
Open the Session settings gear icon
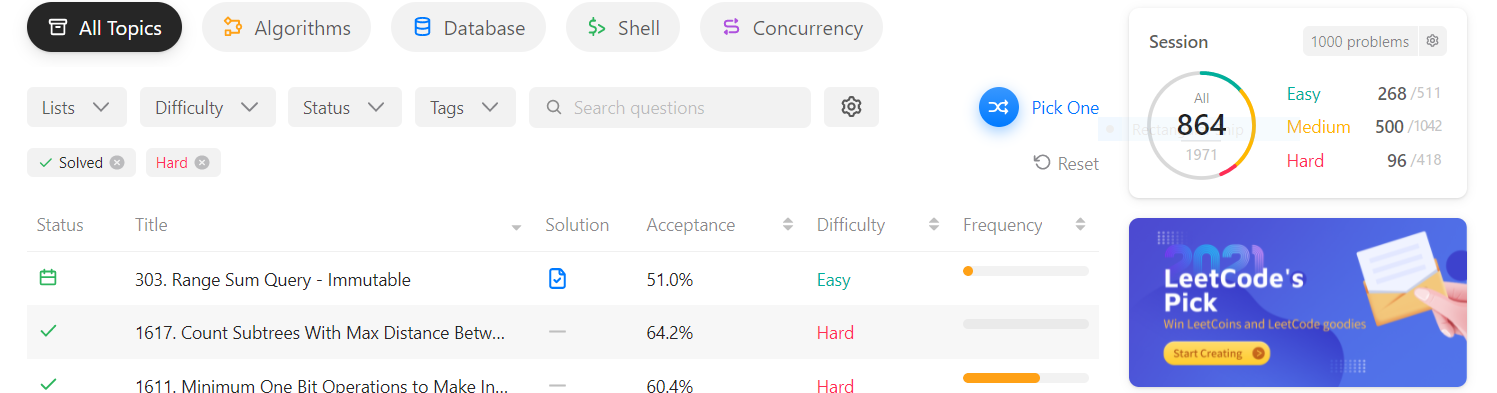(1432, 41)
